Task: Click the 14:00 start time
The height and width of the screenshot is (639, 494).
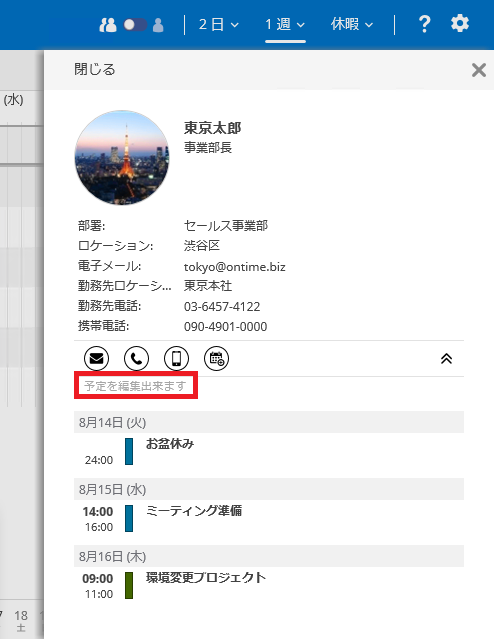Action: (x=98, y=512)
